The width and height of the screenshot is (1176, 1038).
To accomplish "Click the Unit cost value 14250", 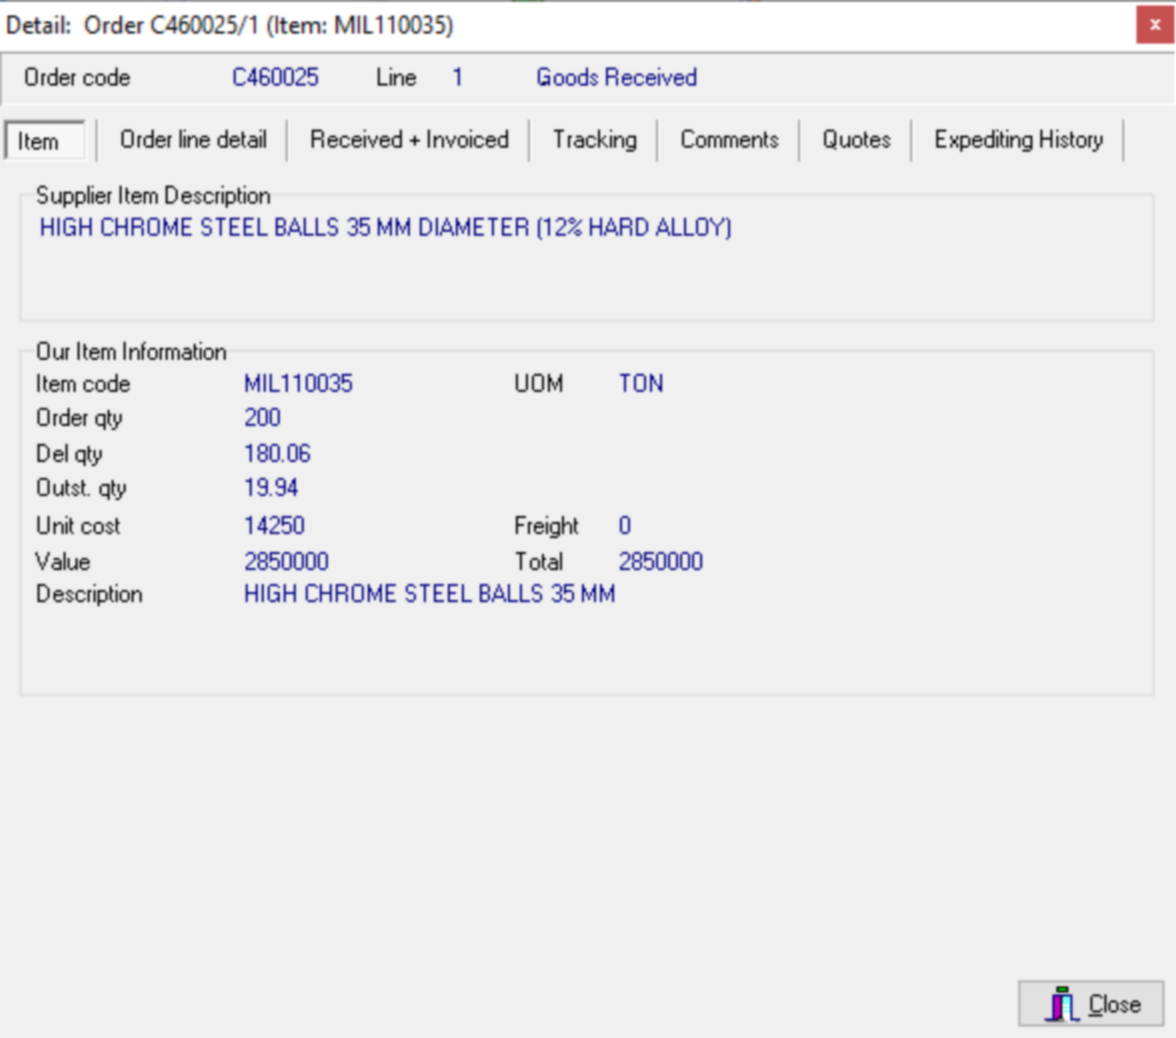I will tap(274, 526).
